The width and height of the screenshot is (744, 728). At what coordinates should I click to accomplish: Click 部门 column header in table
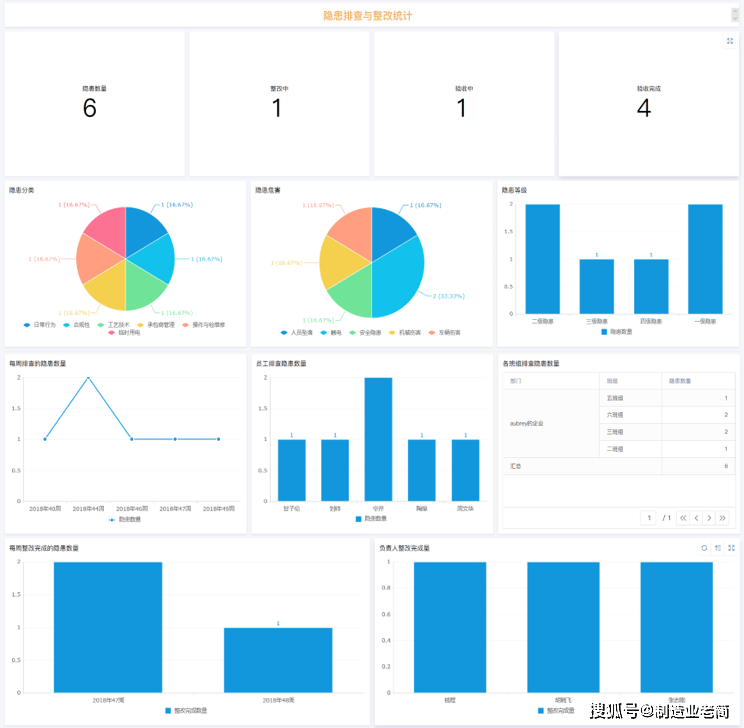coord(516,381)
